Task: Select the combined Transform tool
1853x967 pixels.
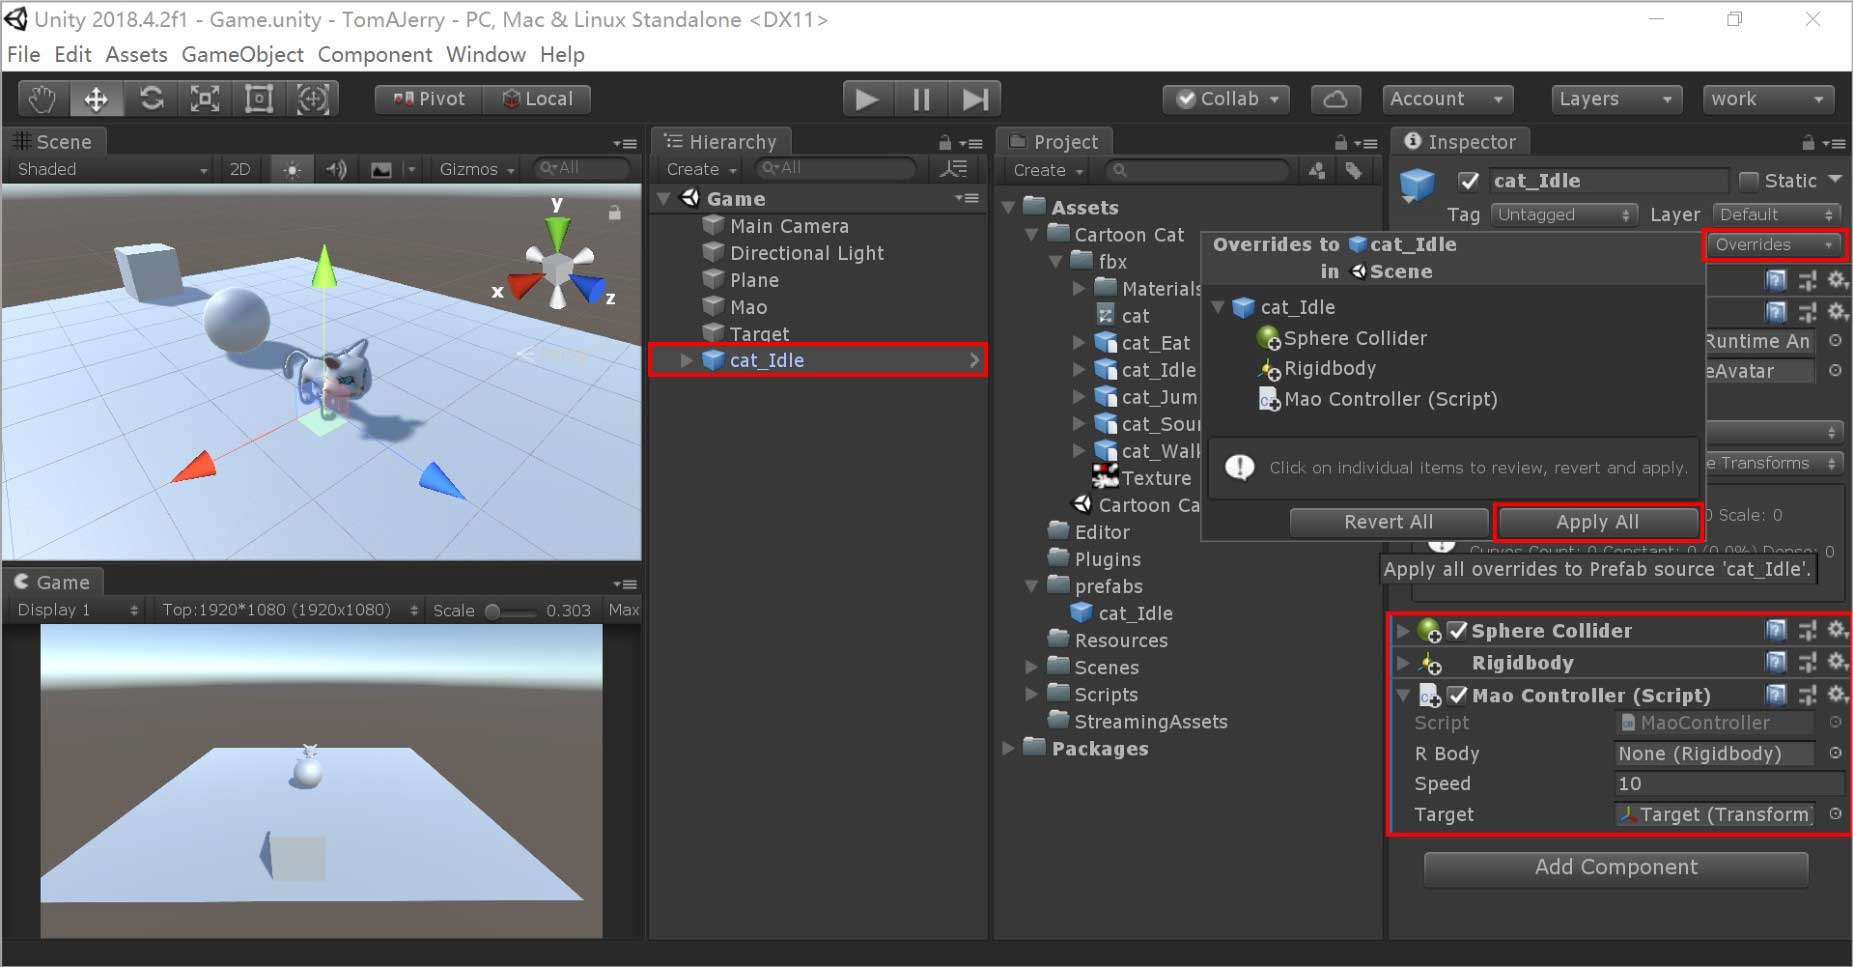Action: (313, 99)
